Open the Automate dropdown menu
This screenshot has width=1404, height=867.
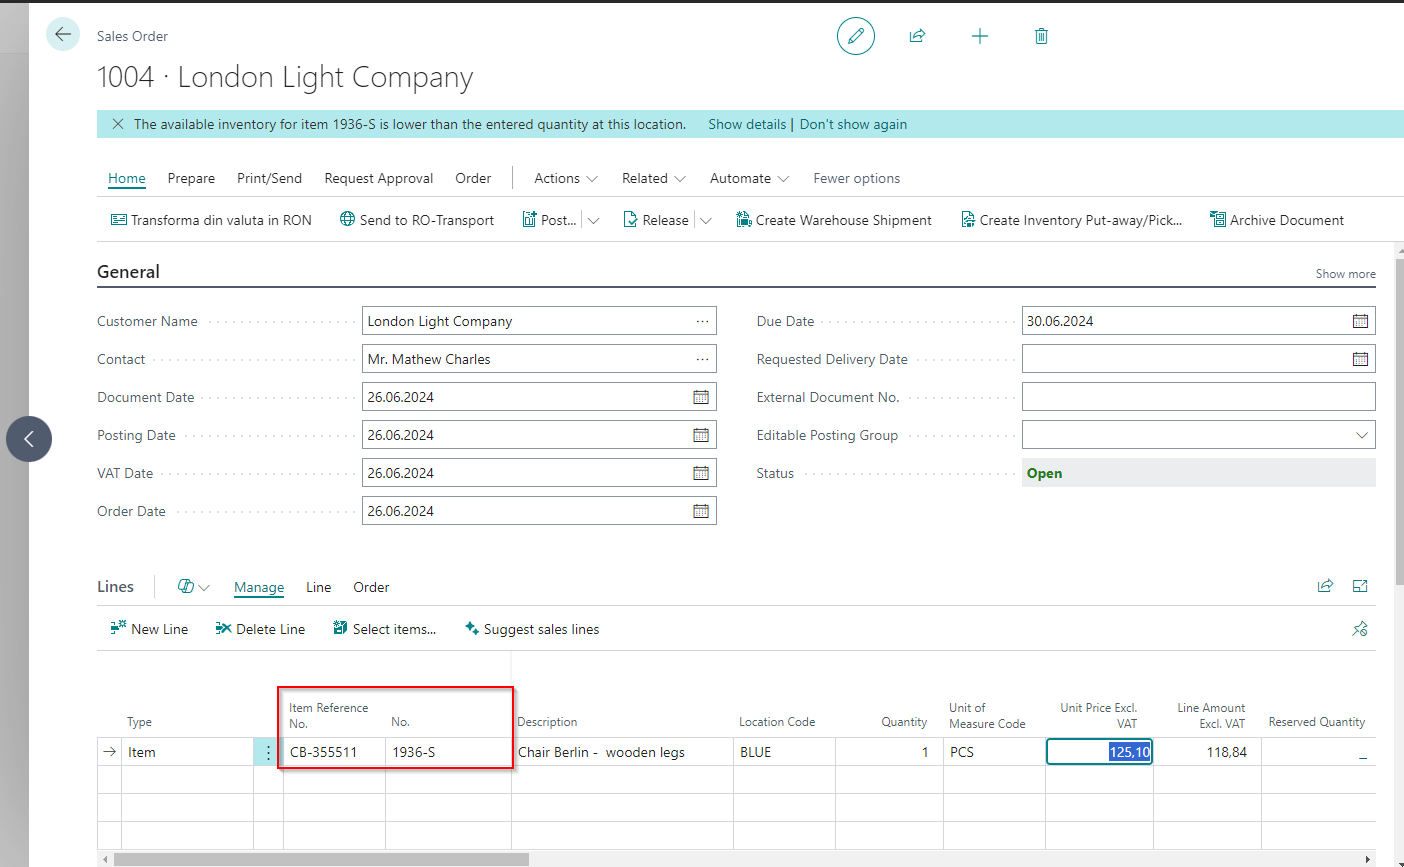click(x=750, y=178)
